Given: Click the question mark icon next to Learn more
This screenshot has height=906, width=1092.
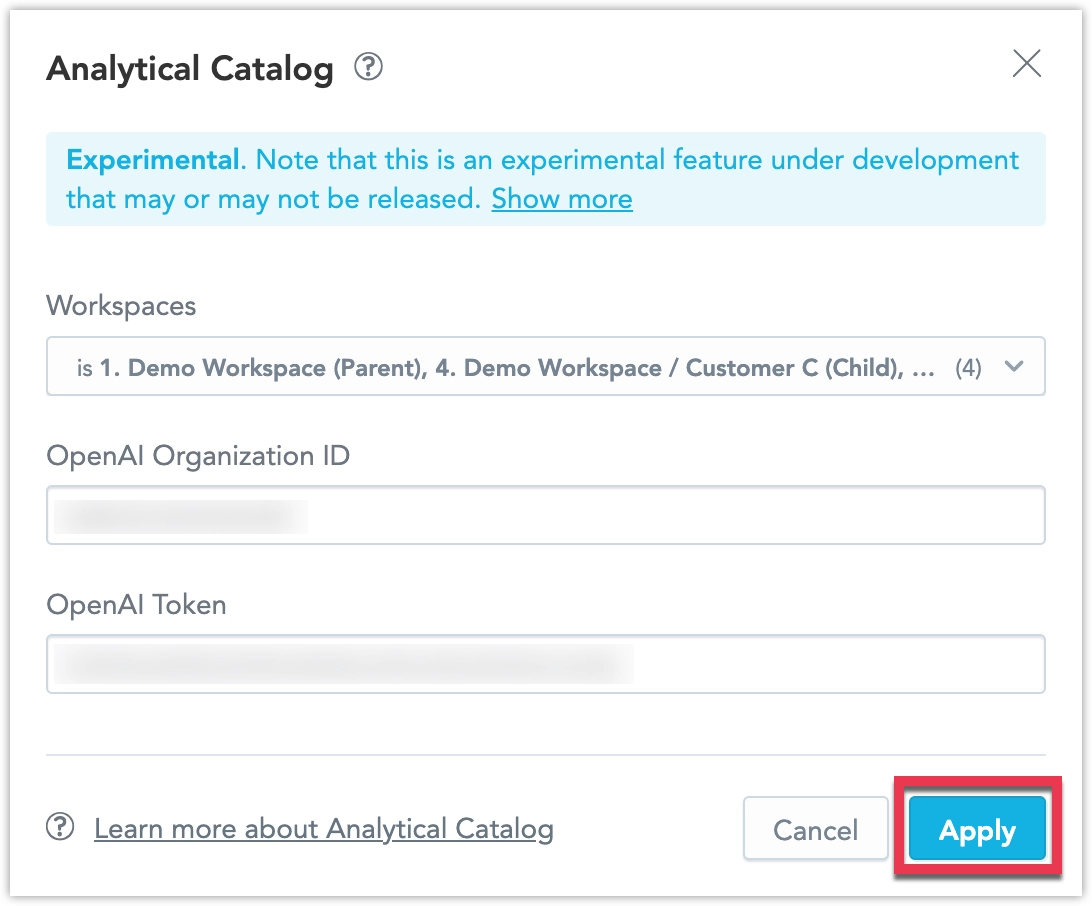Looking at the screenshot, I should pyautogui.click(x=60, y=828).
